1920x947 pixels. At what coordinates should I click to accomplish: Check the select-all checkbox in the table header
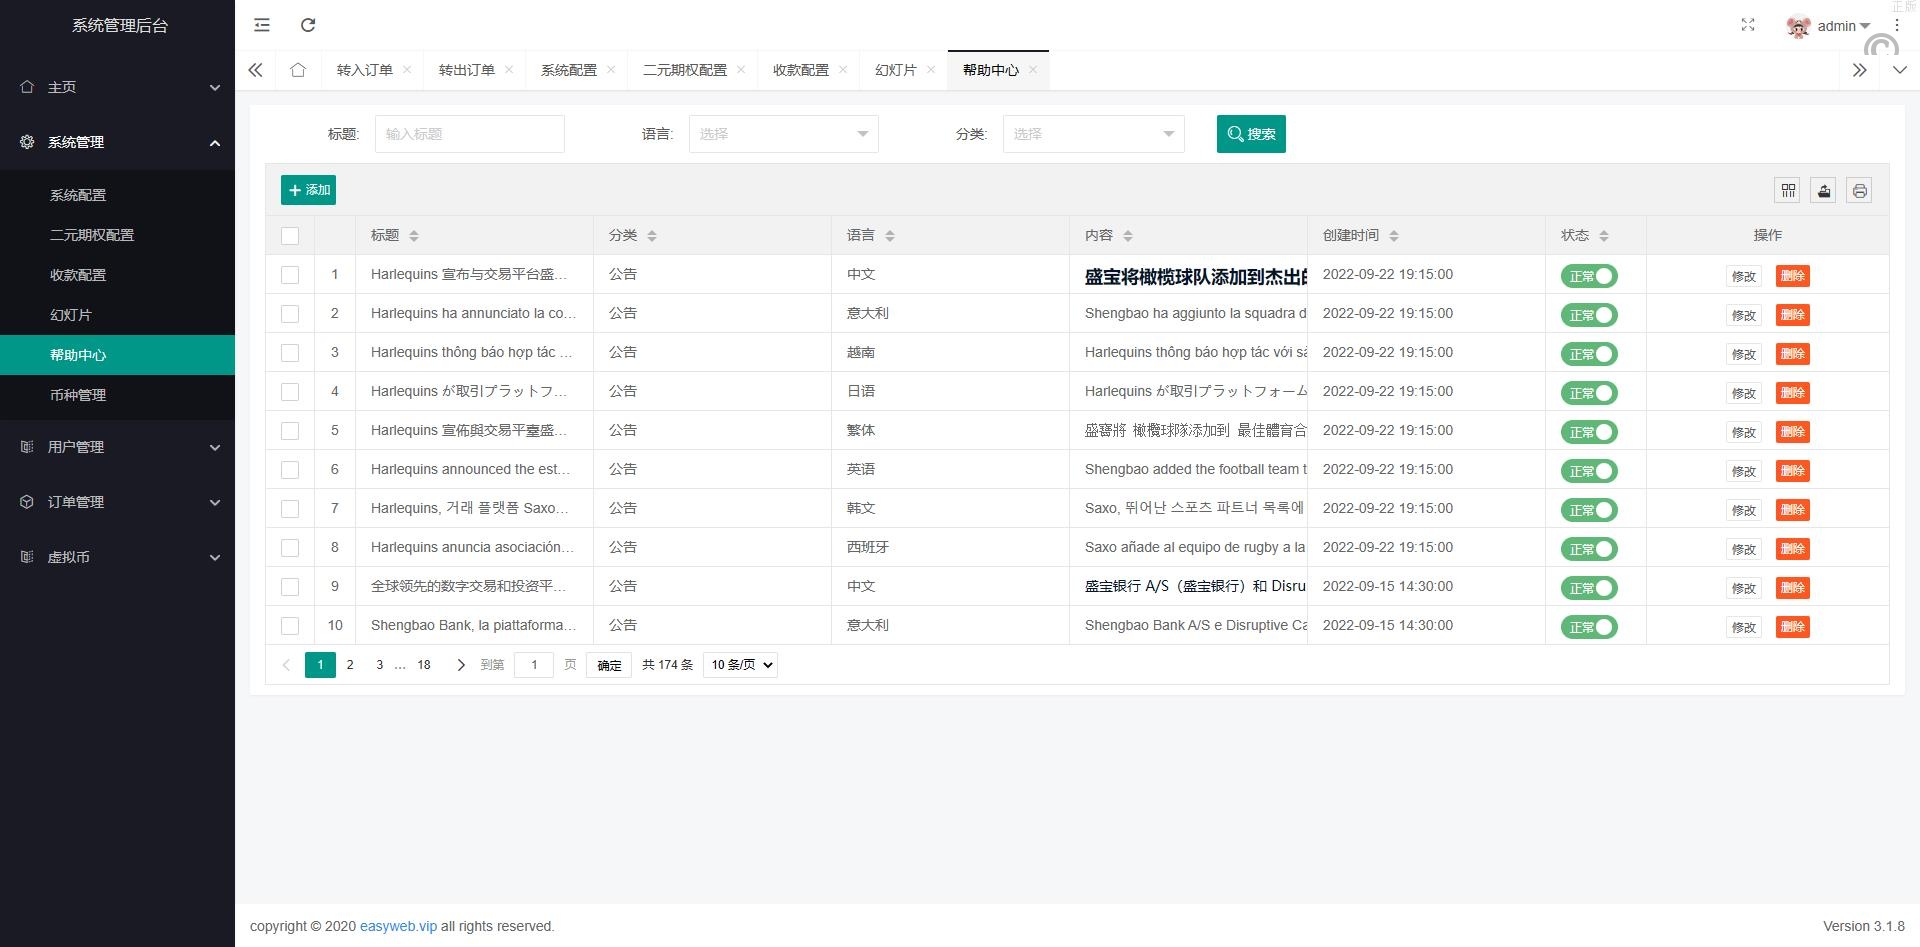point(290,236)
